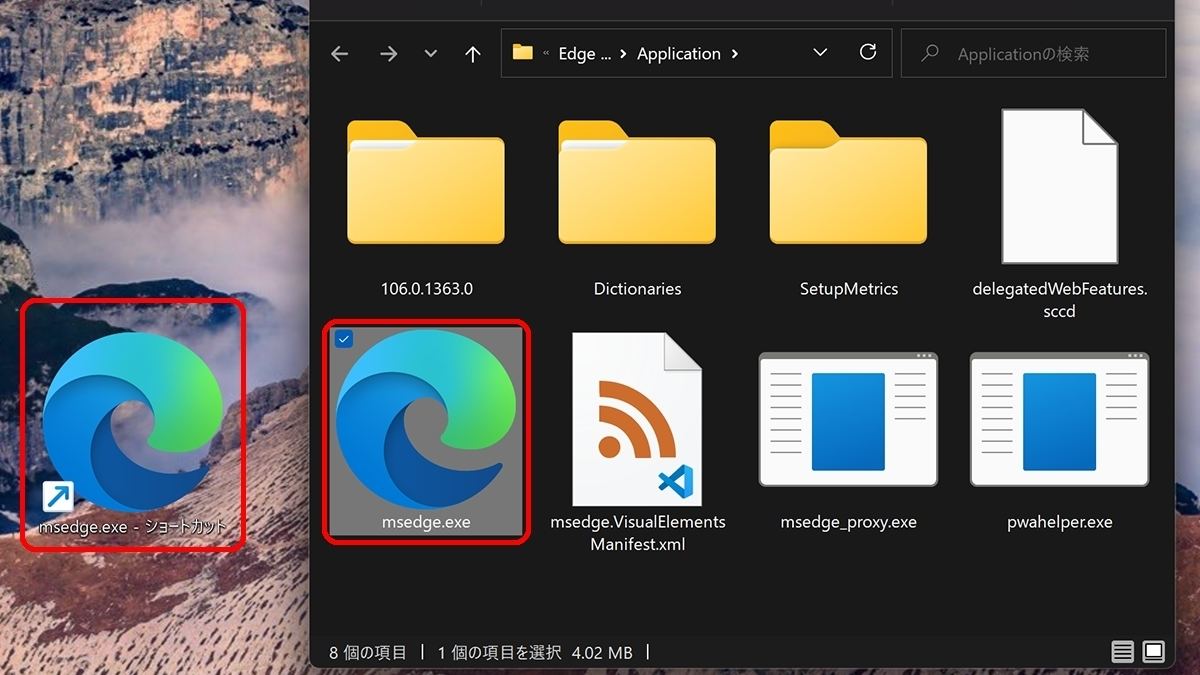Click the delegatedWebFeatures.sccd file name
Screen dimensions: 1200x675
[x=1059, y=300]
